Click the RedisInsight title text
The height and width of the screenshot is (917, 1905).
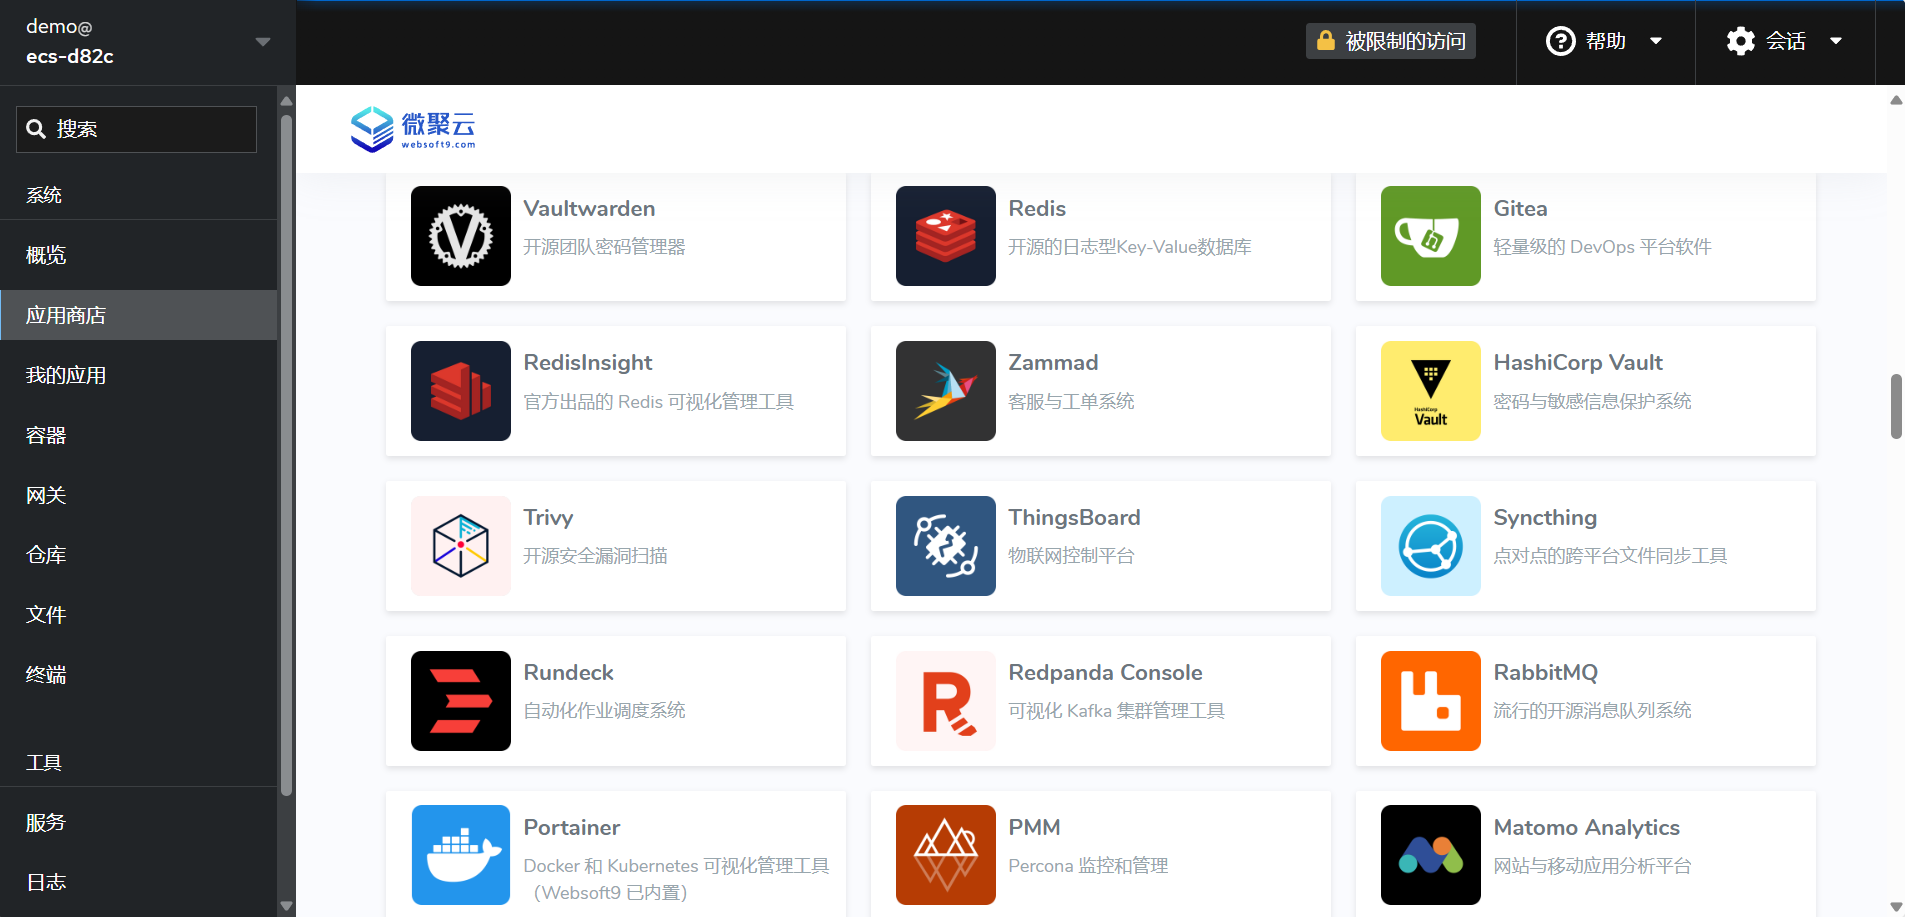tap(588, 363)
